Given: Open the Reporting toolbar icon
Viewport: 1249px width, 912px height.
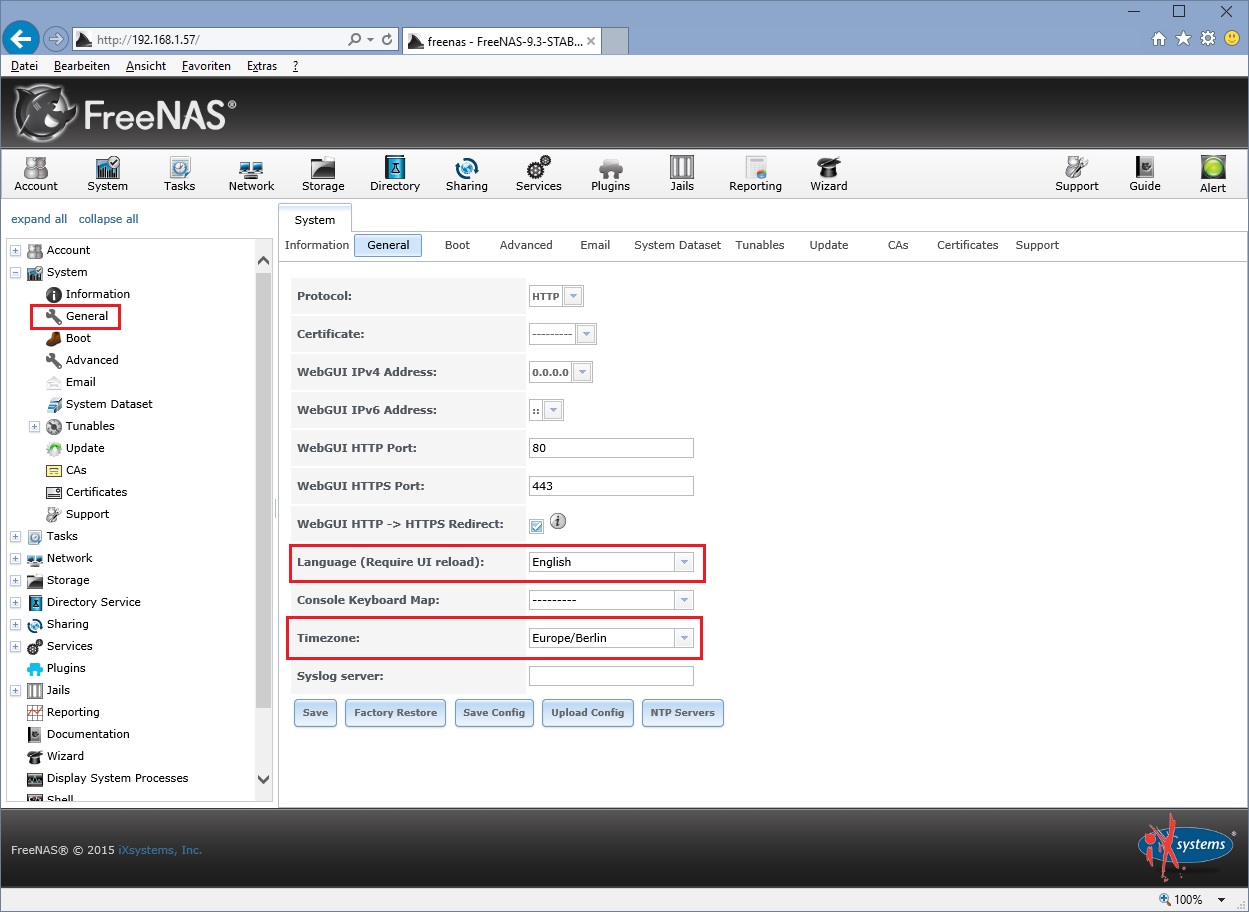Looking at the screenshot, I should click(755, 173).
